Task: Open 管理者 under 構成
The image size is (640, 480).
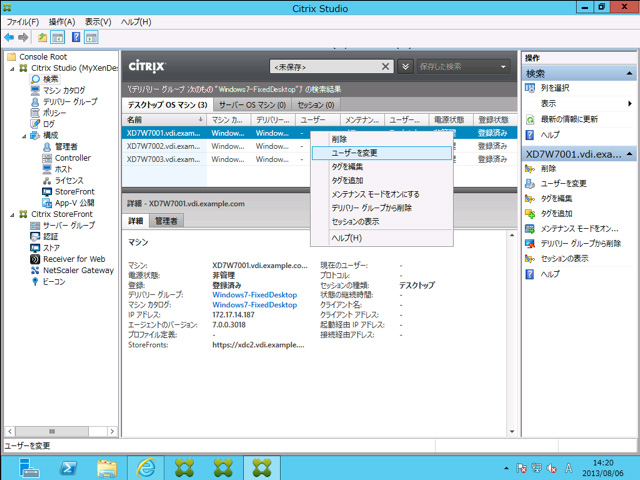Action: [x=66, y=147]
